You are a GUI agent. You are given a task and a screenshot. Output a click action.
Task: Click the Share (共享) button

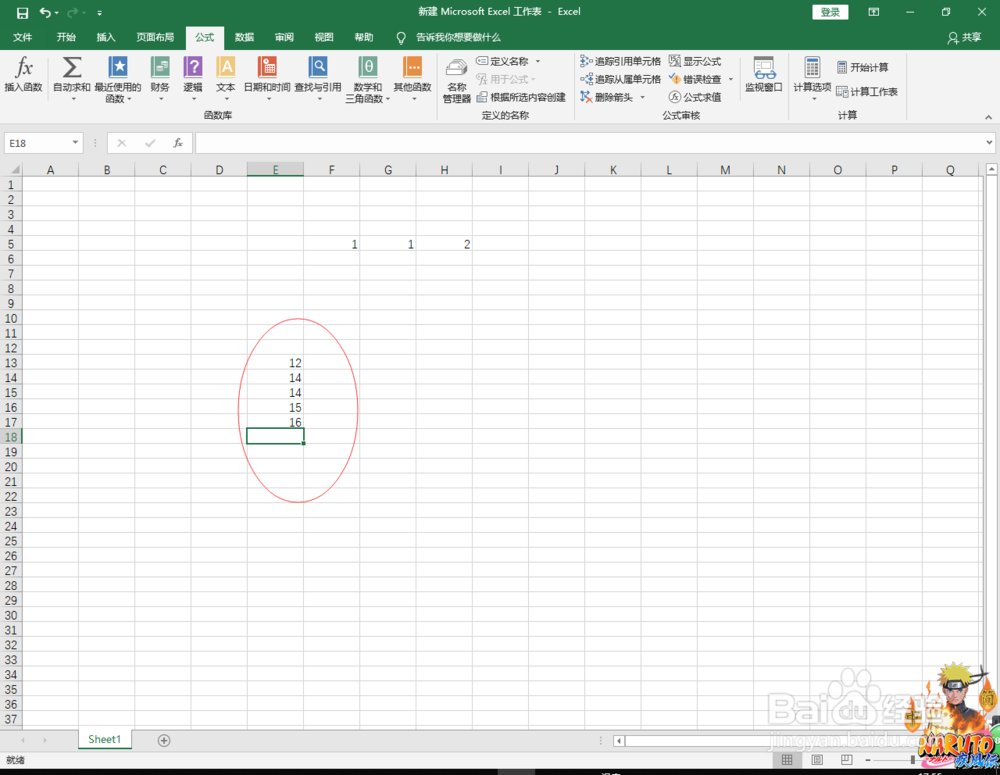pos(964,38)
